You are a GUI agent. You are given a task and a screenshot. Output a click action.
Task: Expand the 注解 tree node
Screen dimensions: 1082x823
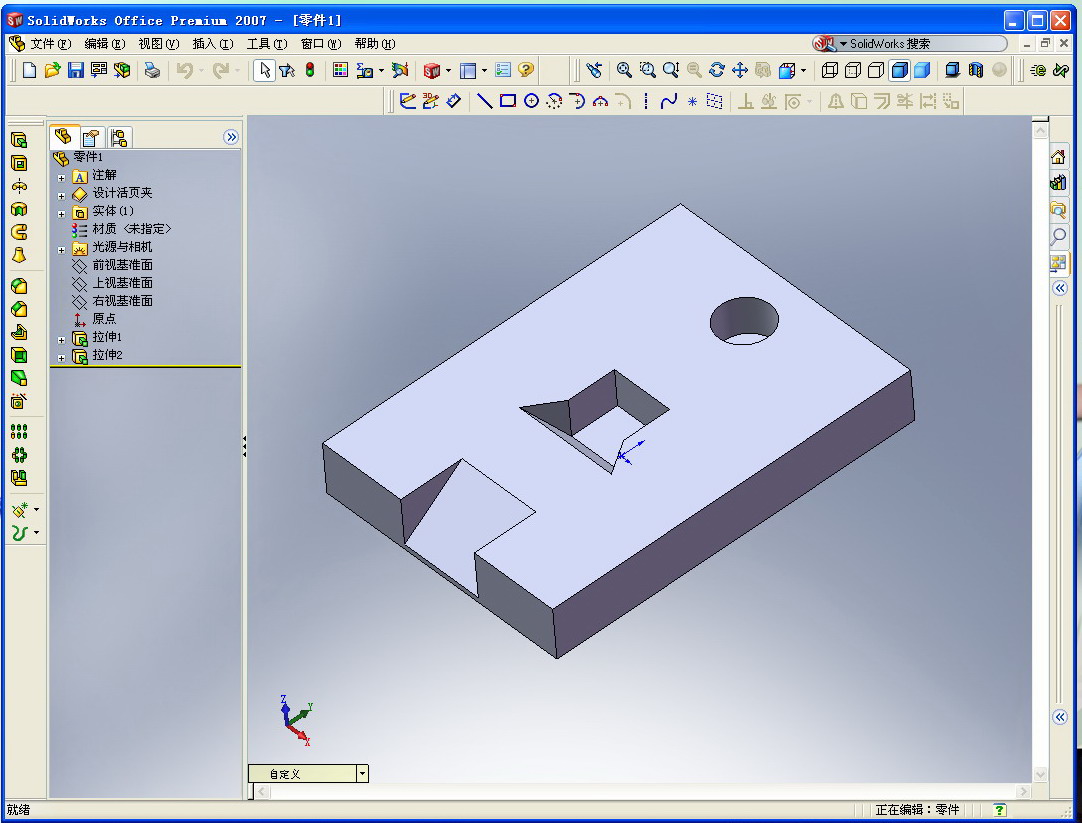(x=61, y=178)
